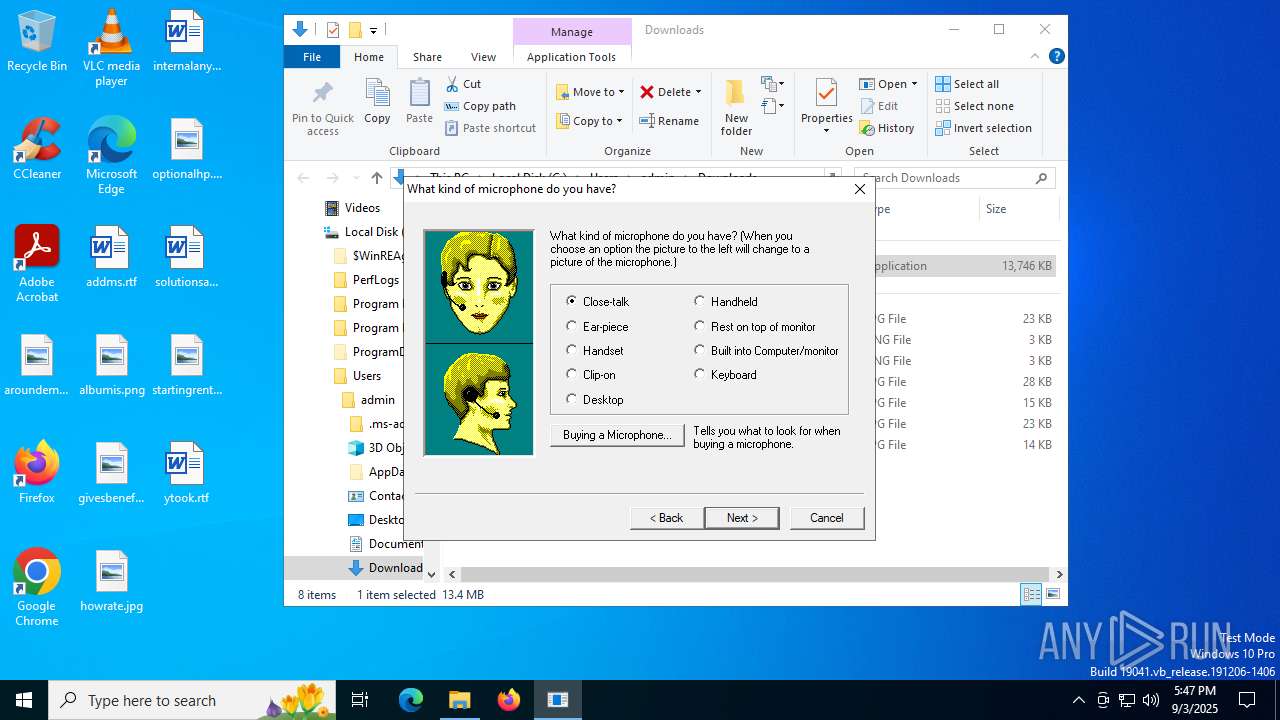Image resolution: width=1280 pixels, height=720 pixels.
Task: Switch to the Home ribbon tab
Action: [x=369, y=57]
